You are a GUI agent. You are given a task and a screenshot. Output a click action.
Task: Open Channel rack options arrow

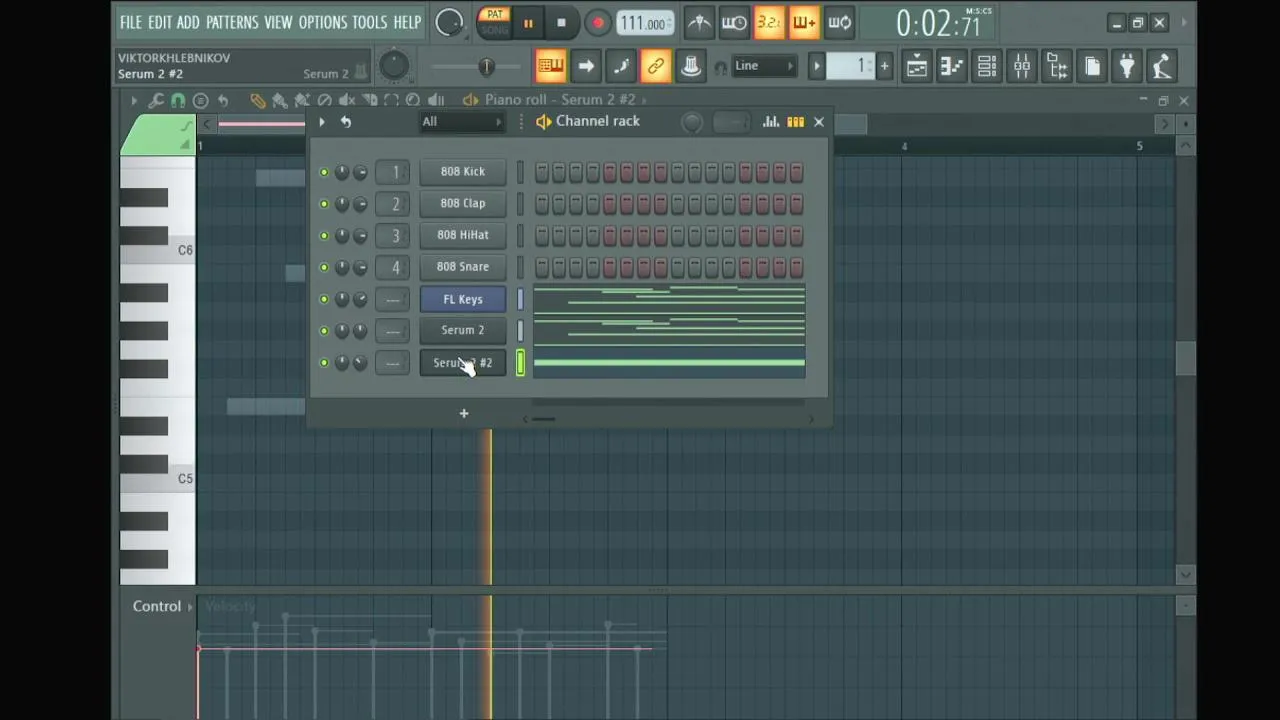322,122
